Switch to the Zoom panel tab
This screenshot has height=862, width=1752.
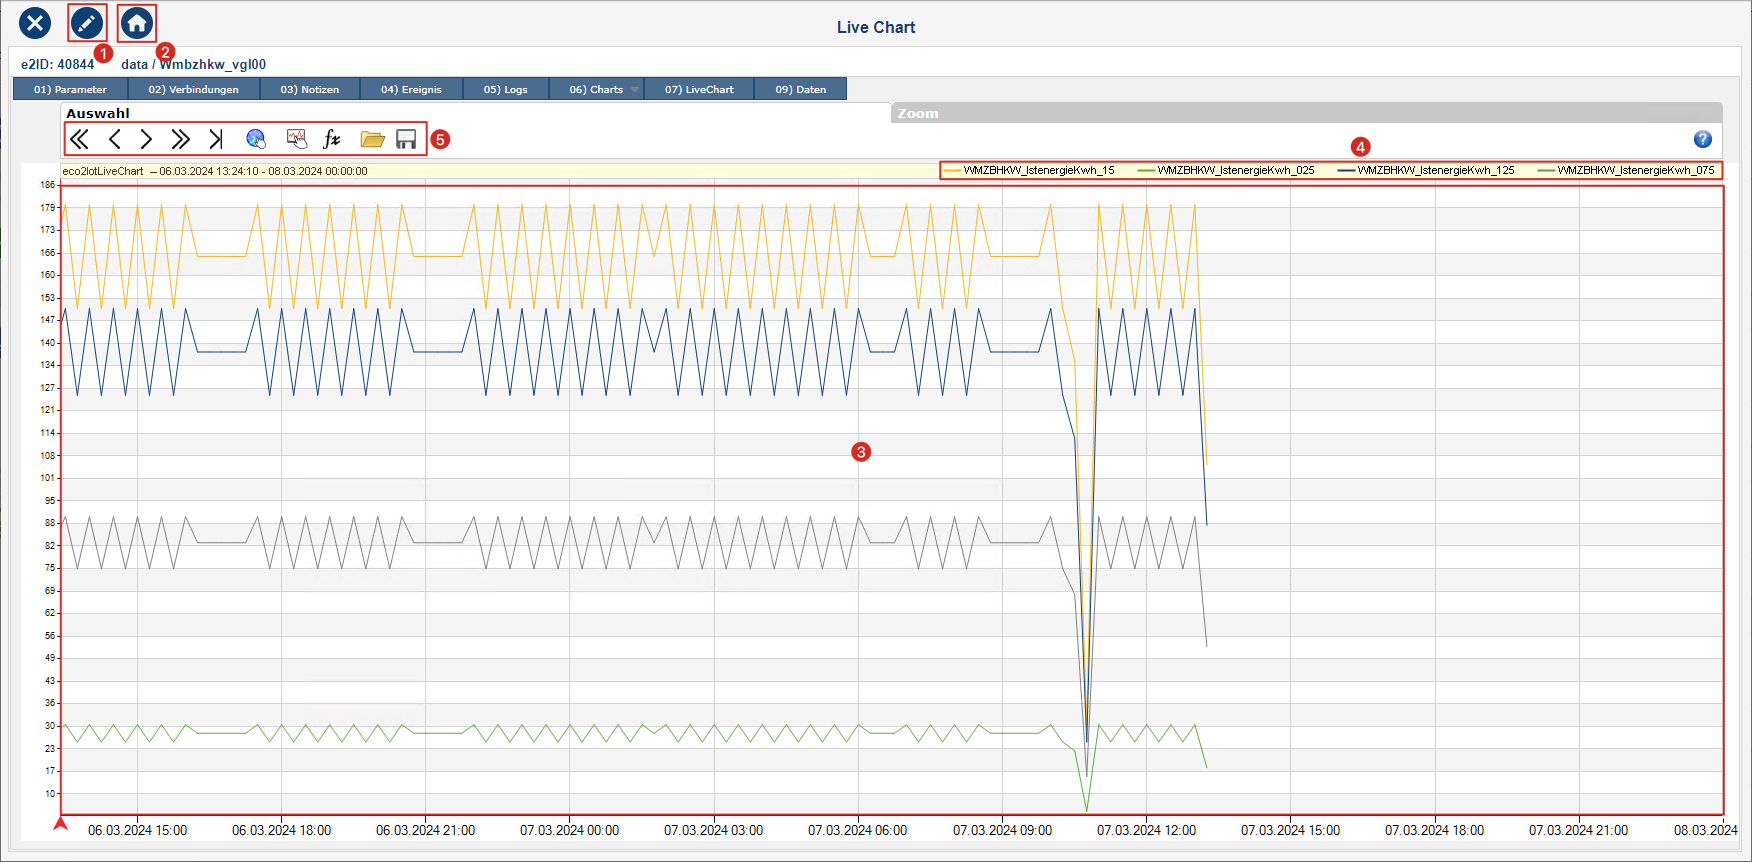(918, 113)
